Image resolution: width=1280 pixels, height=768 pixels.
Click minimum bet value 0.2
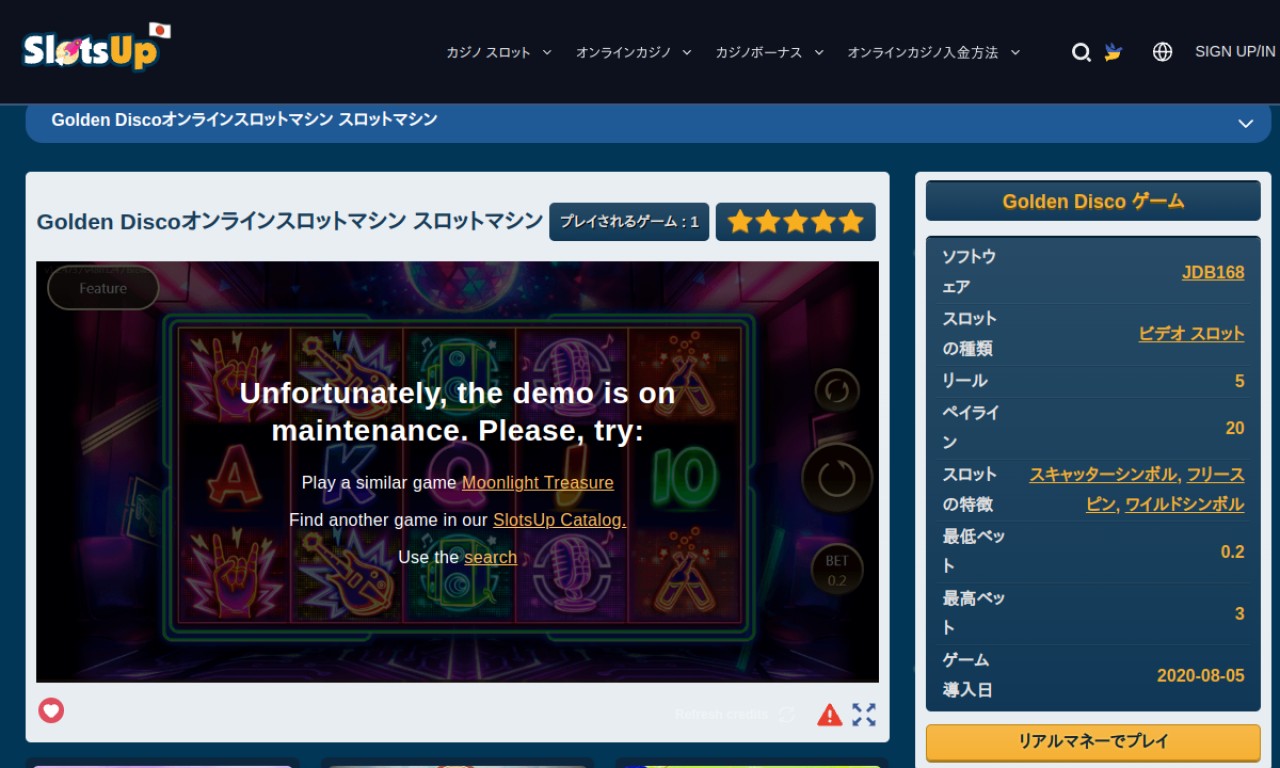1233,552
